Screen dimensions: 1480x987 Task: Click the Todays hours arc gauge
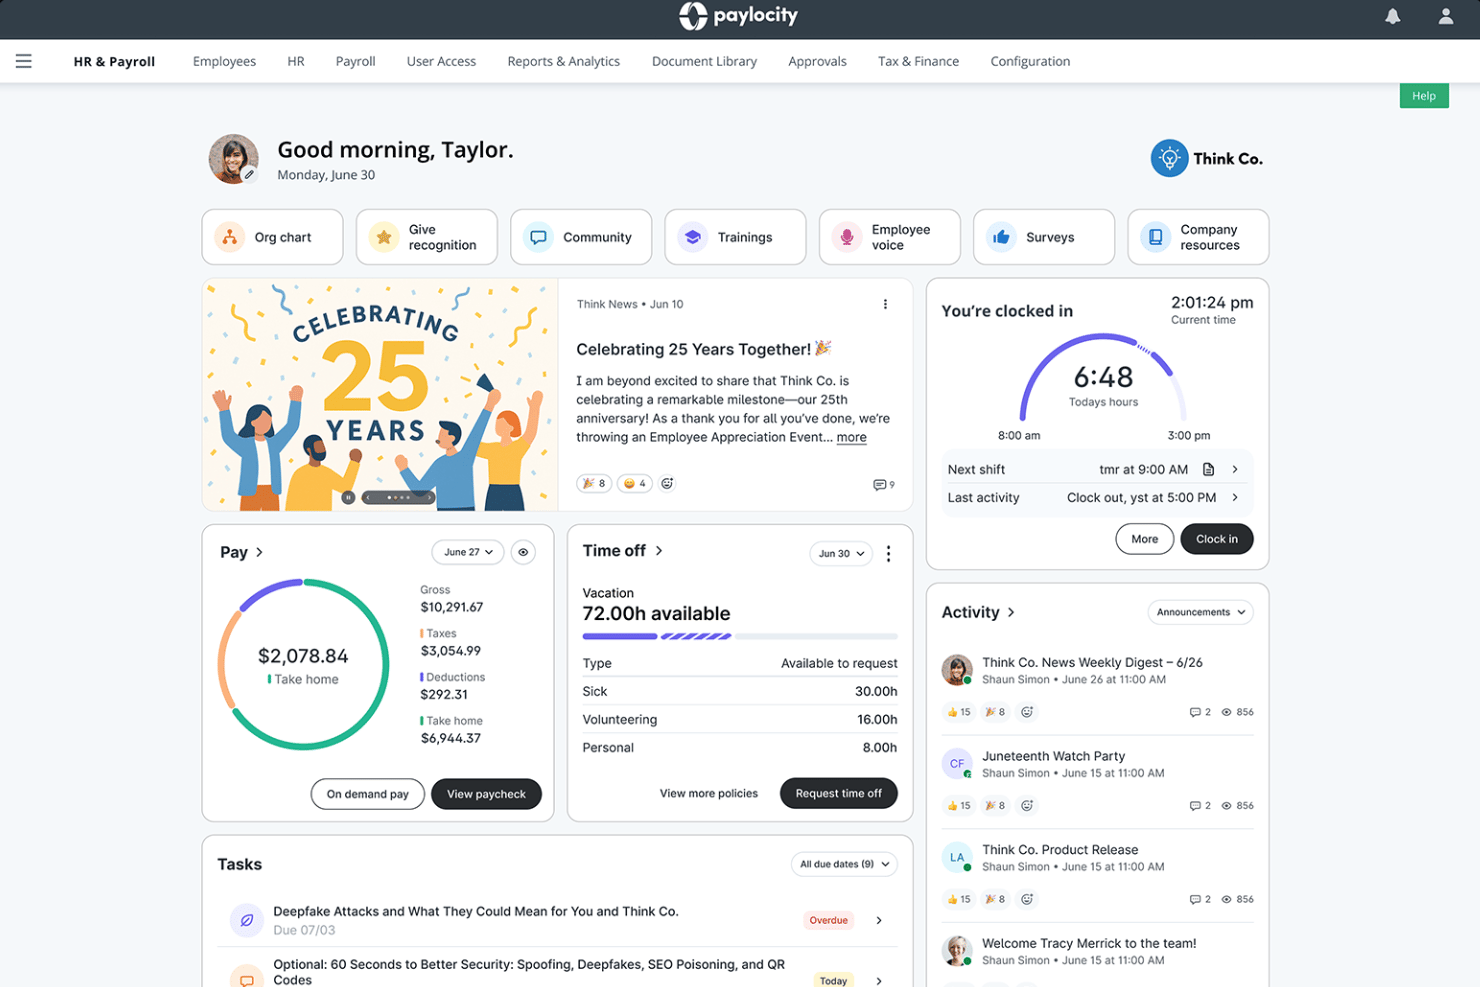1103,377
